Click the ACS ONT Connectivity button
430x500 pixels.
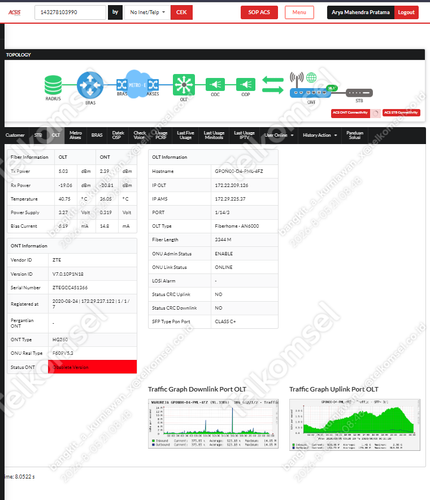(350, 113)
